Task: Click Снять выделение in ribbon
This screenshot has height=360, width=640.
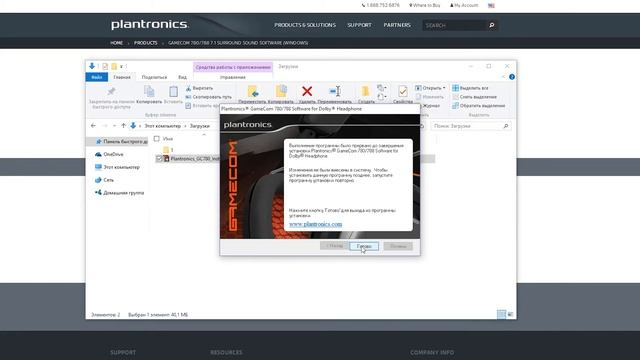Action: pos(474,97)
